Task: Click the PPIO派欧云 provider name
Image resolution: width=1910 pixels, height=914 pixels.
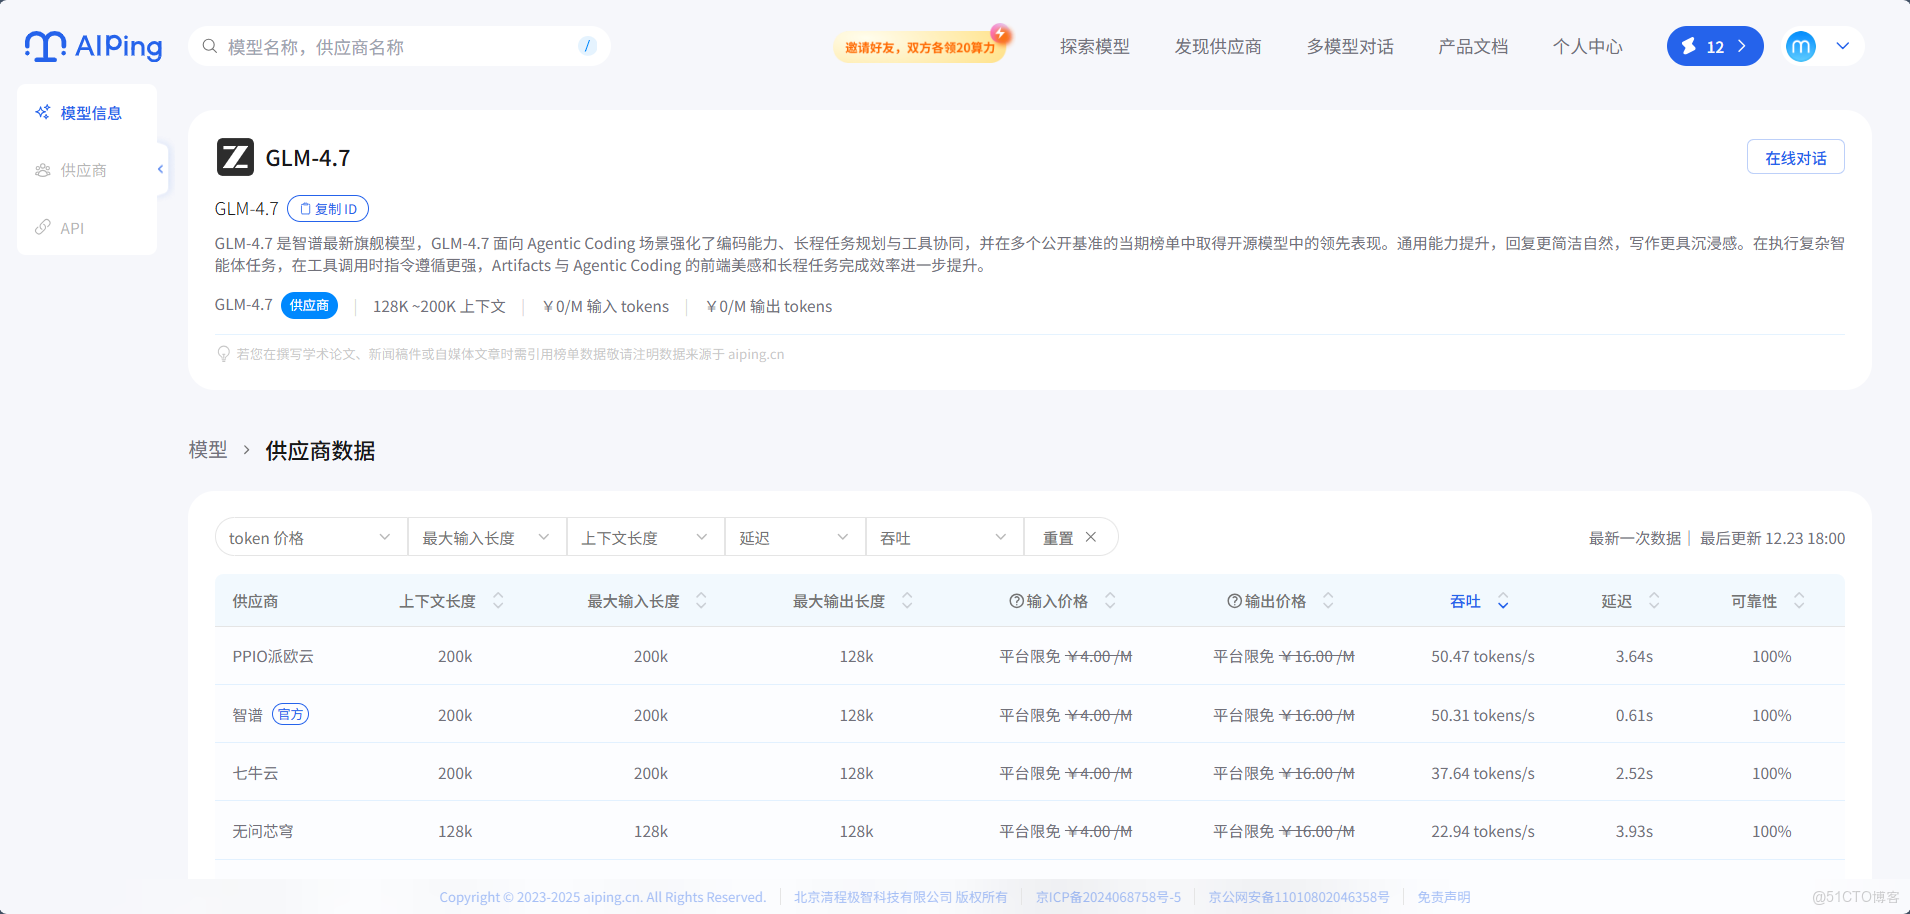Action: pyautogui.click(x=273, y=656)
